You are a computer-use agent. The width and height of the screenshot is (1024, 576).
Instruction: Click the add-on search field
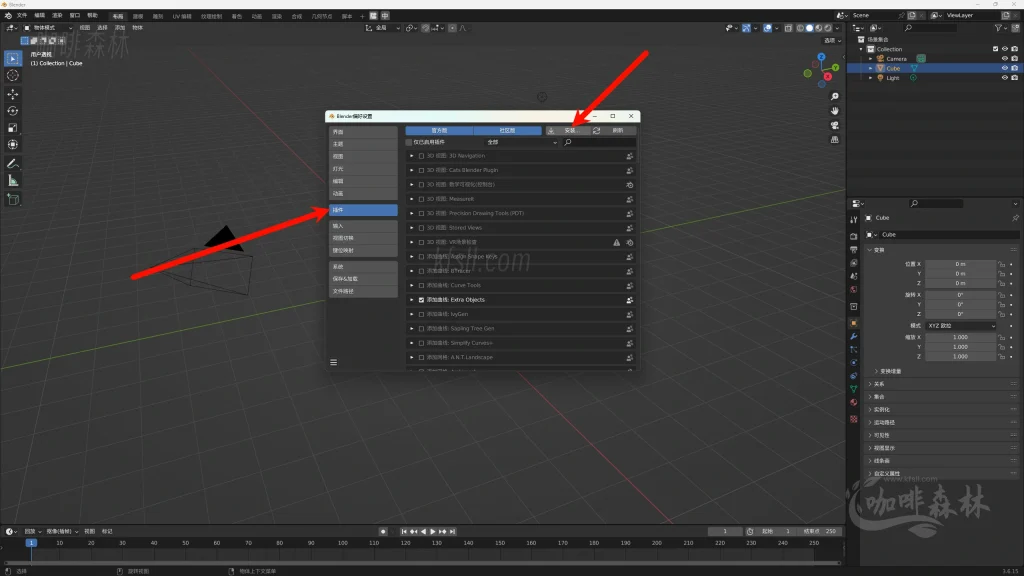click(x=598, y=143)
